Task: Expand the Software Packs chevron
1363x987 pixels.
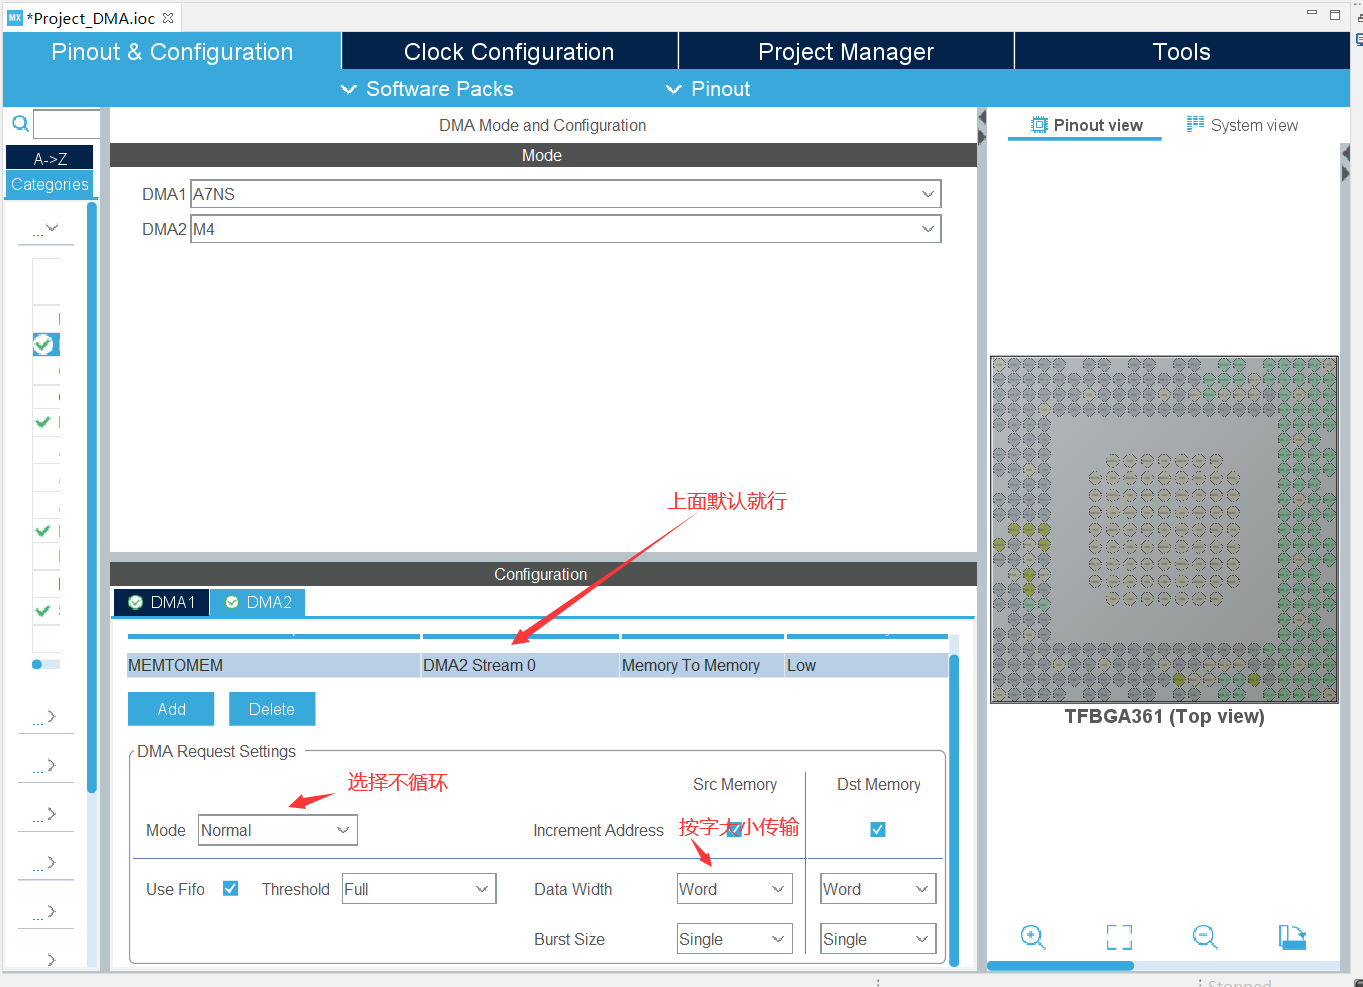Action: point(348,89)
